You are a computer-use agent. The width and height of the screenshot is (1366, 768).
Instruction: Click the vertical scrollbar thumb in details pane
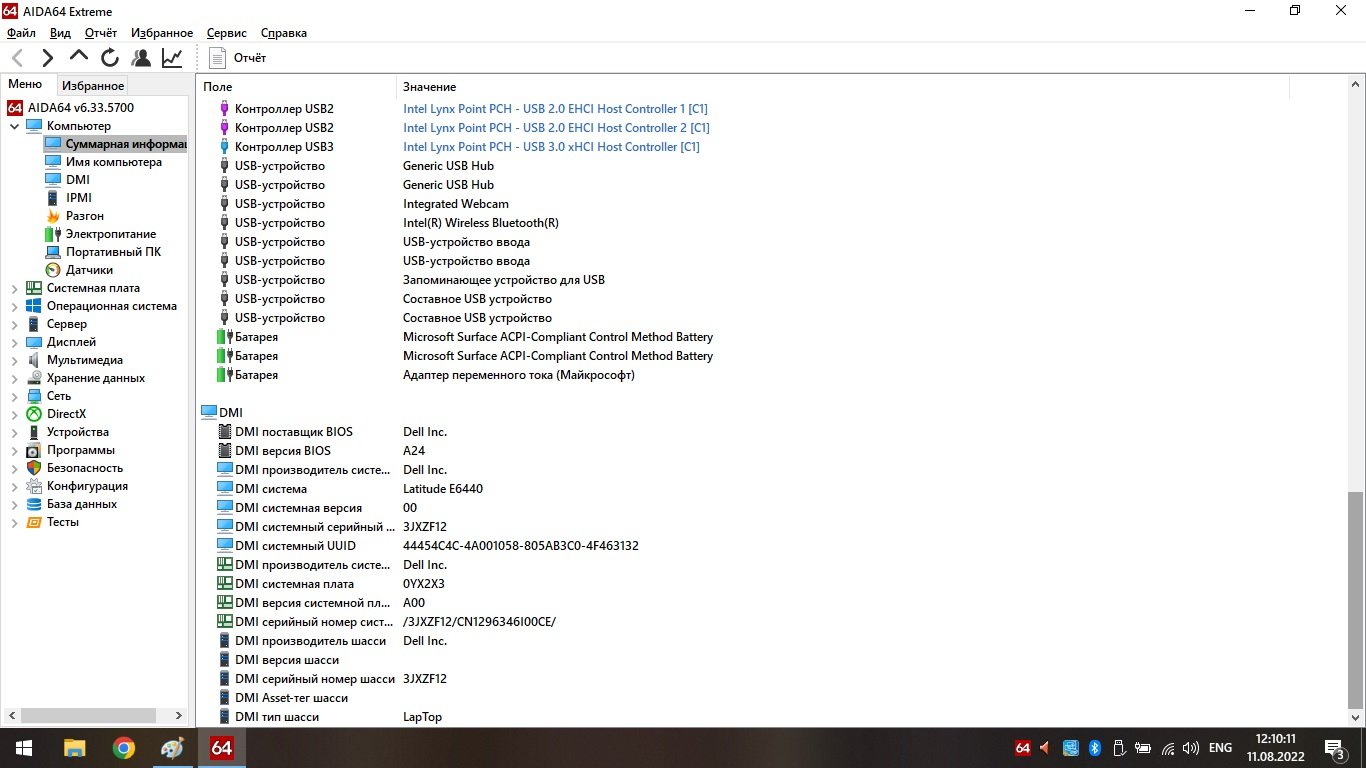click(1355, 599)
